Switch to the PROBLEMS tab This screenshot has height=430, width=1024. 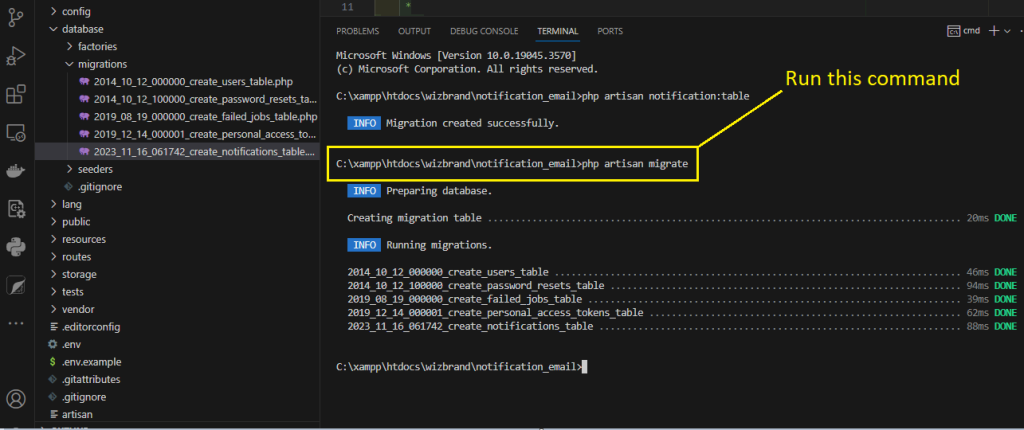point(357,31)
